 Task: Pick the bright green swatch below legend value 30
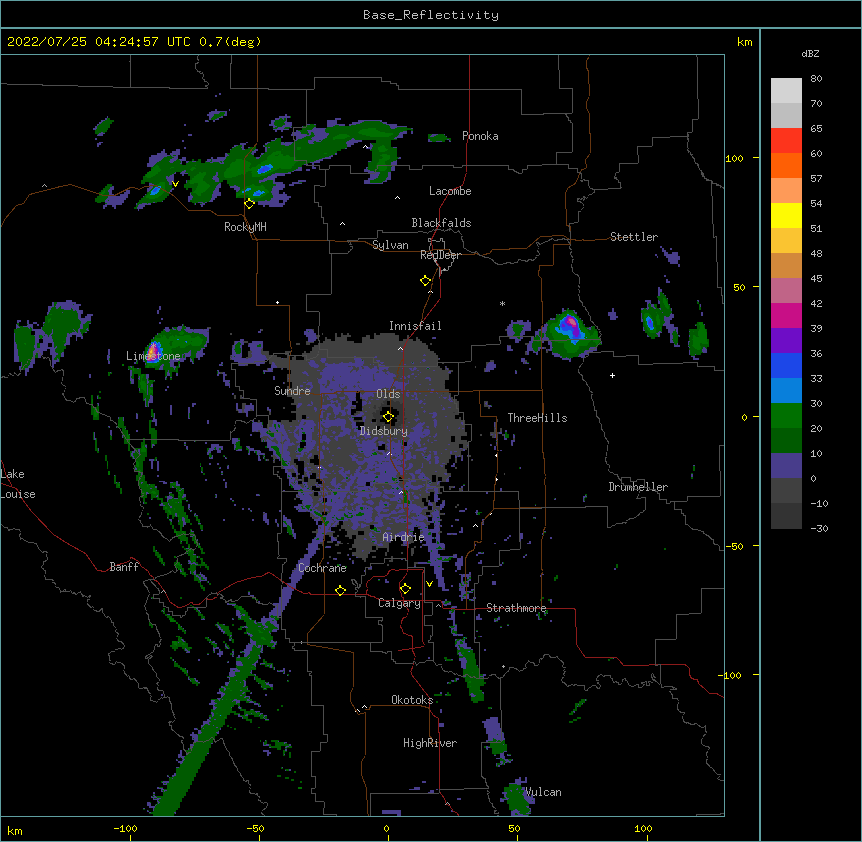click(x=786, y=416)
